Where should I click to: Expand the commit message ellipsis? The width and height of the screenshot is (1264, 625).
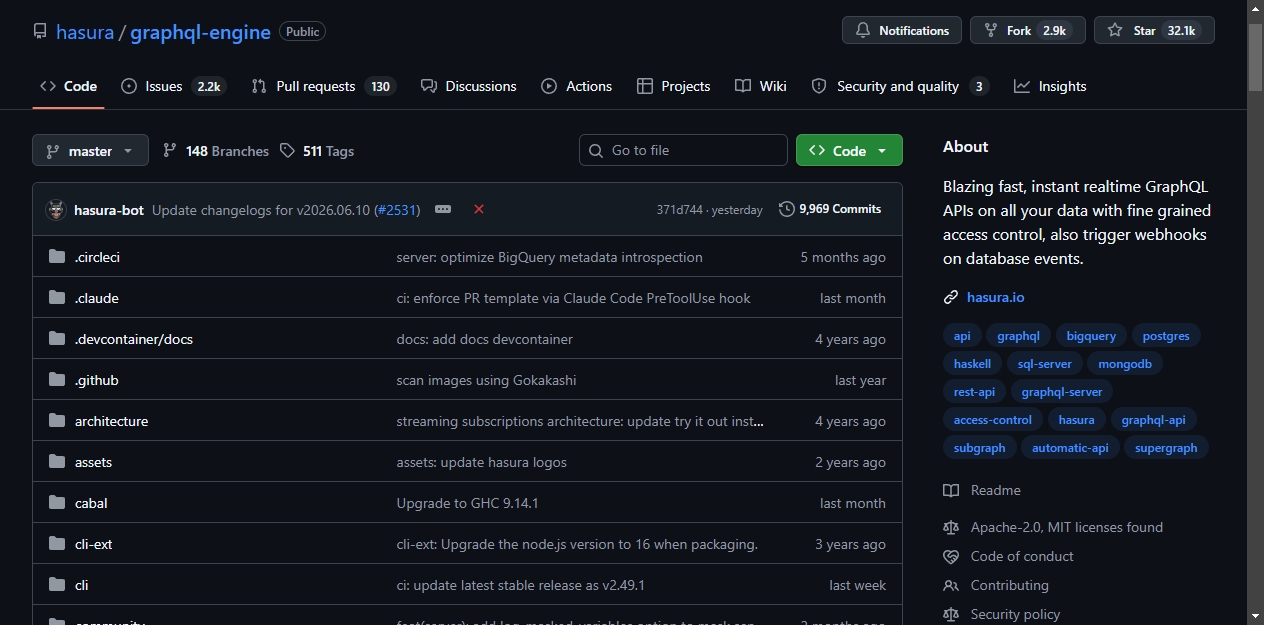pos(443,209)
